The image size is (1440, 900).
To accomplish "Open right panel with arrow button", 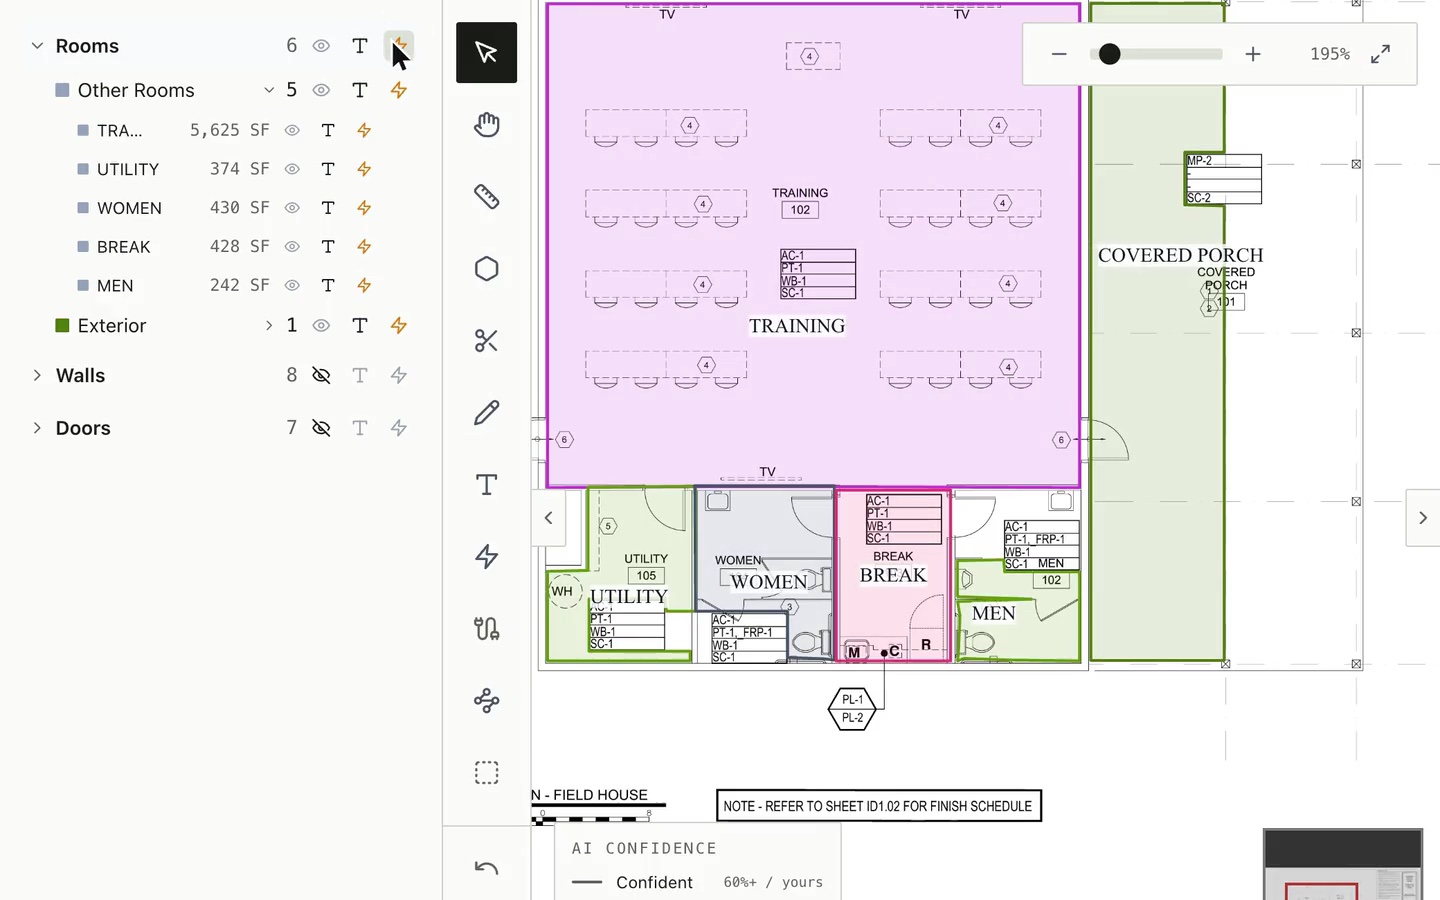I will (1423, 518).
